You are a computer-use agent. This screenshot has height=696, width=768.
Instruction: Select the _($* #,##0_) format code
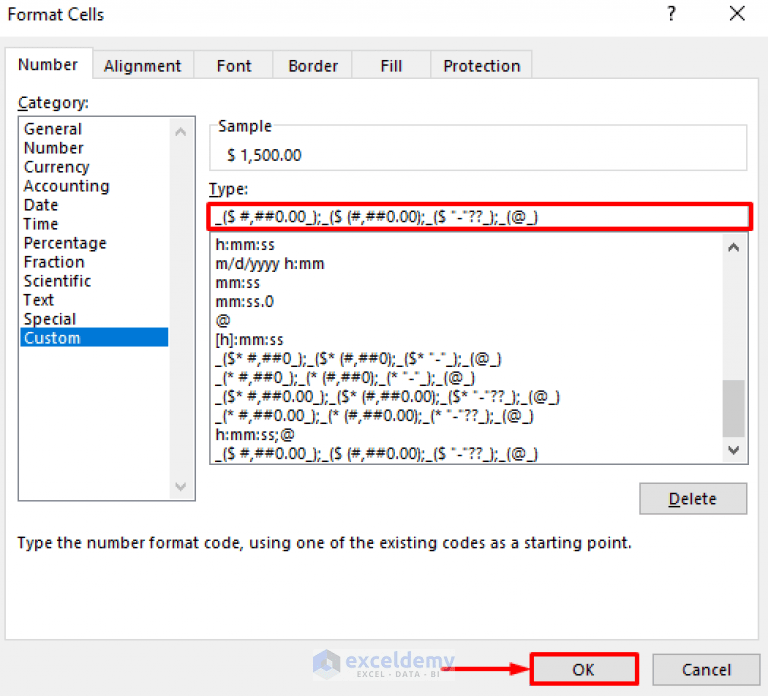coord(467,359)
